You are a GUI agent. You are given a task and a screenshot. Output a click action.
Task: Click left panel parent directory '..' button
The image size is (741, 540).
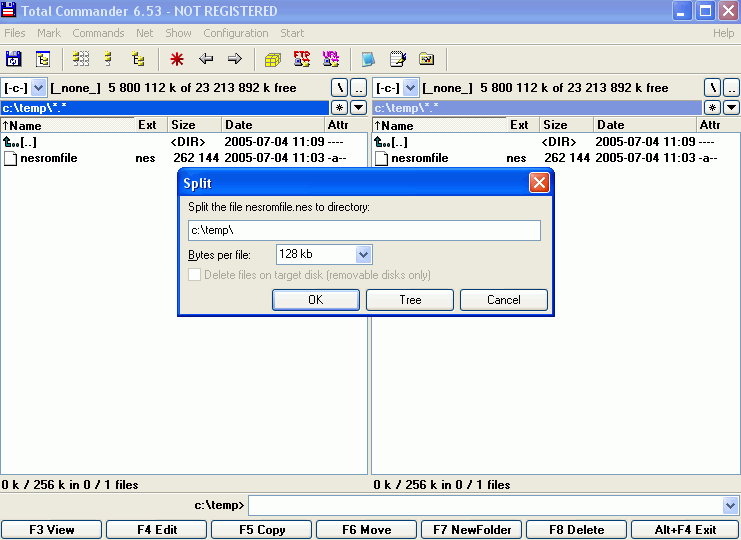(359, 88)
